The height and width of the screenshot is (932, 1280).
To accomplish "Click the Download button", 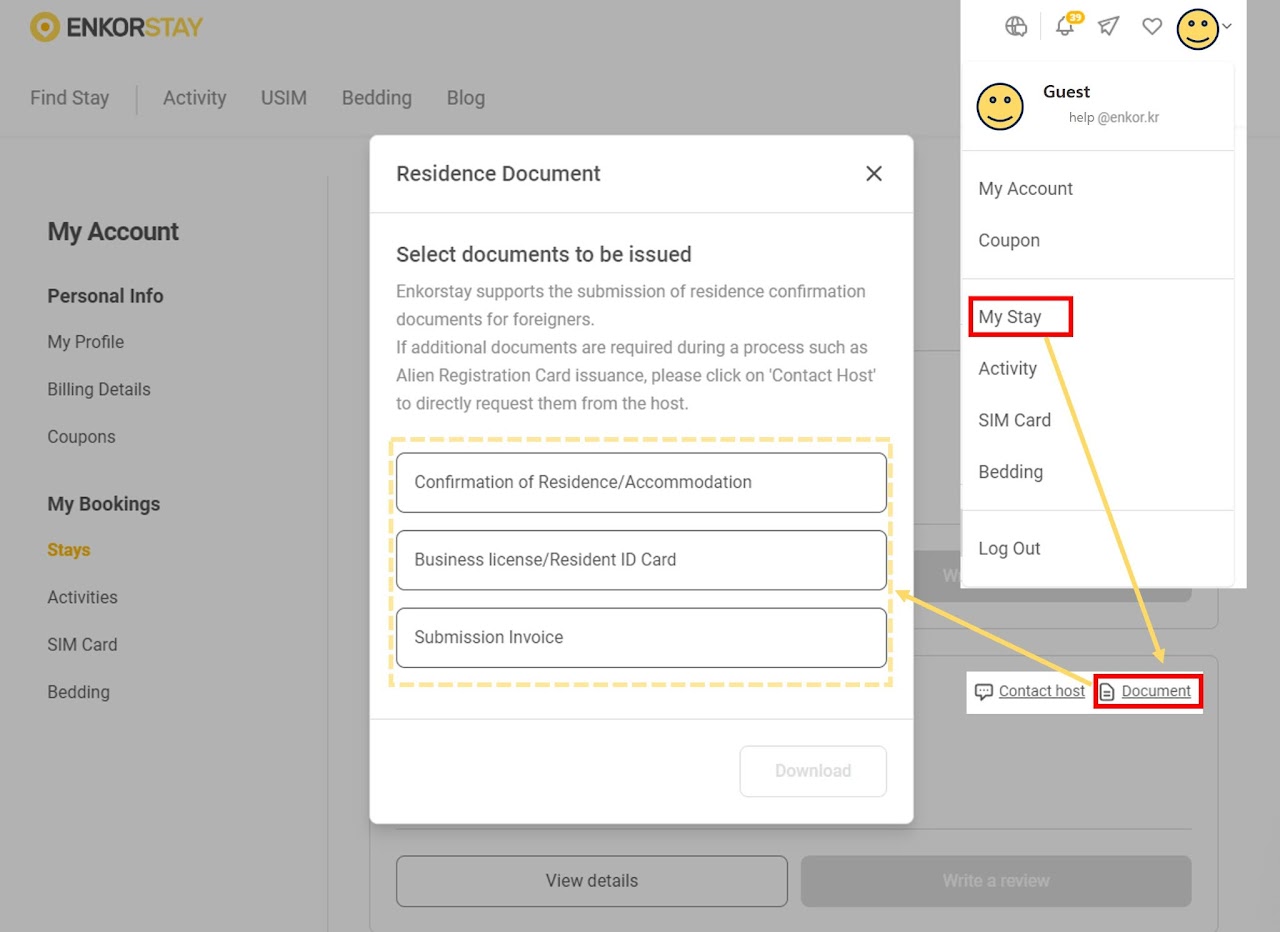I will click(x=813, y=771).
